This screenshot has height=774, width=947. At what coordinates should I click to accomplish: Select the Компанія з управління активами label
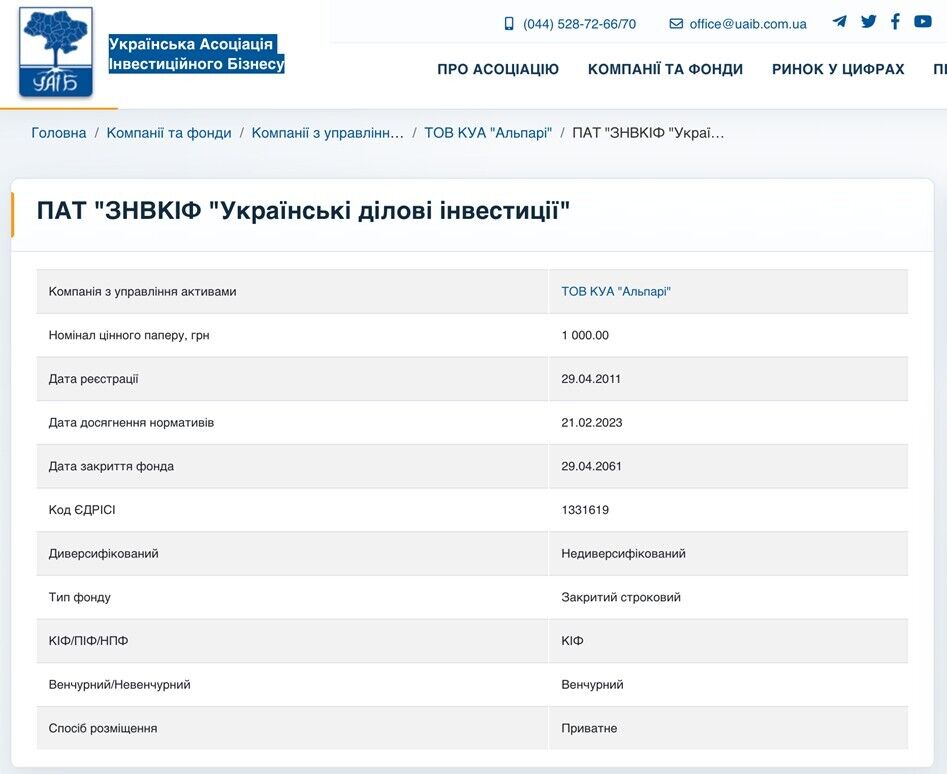[143, 292]
